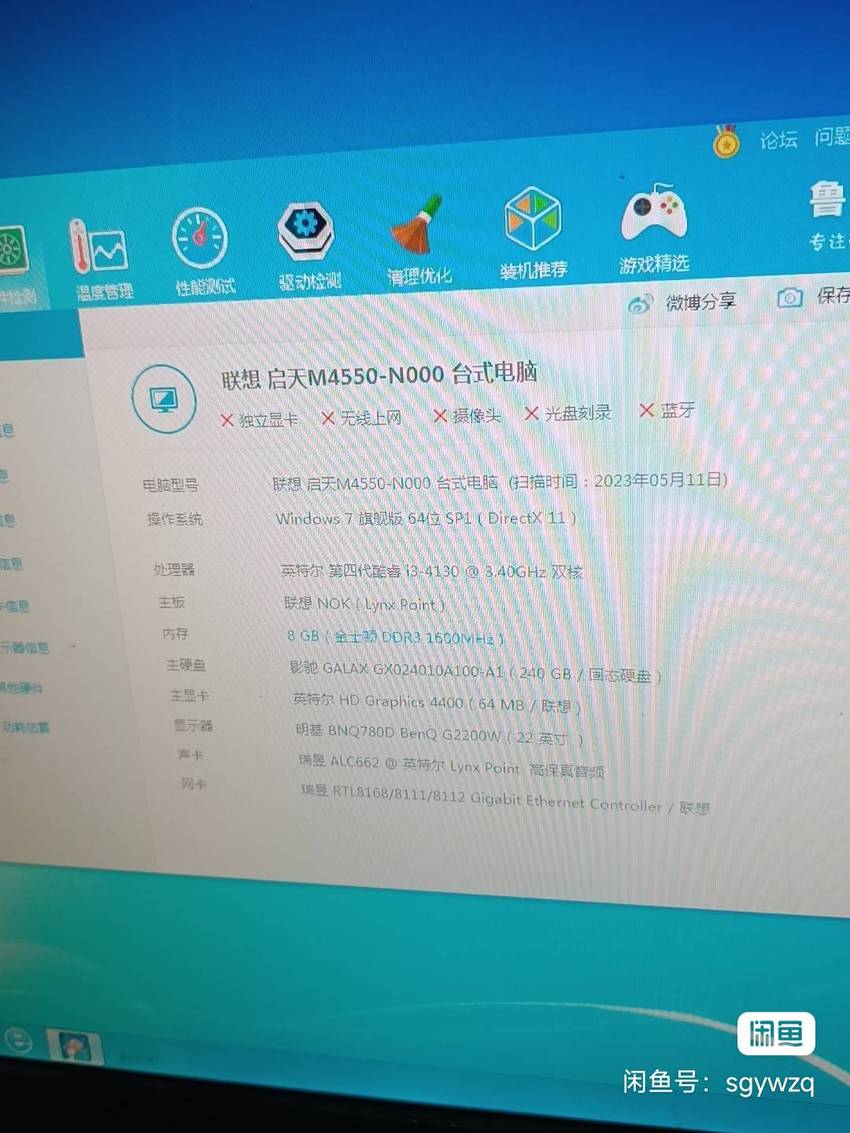Click the gold medal icon

[726, 142]
